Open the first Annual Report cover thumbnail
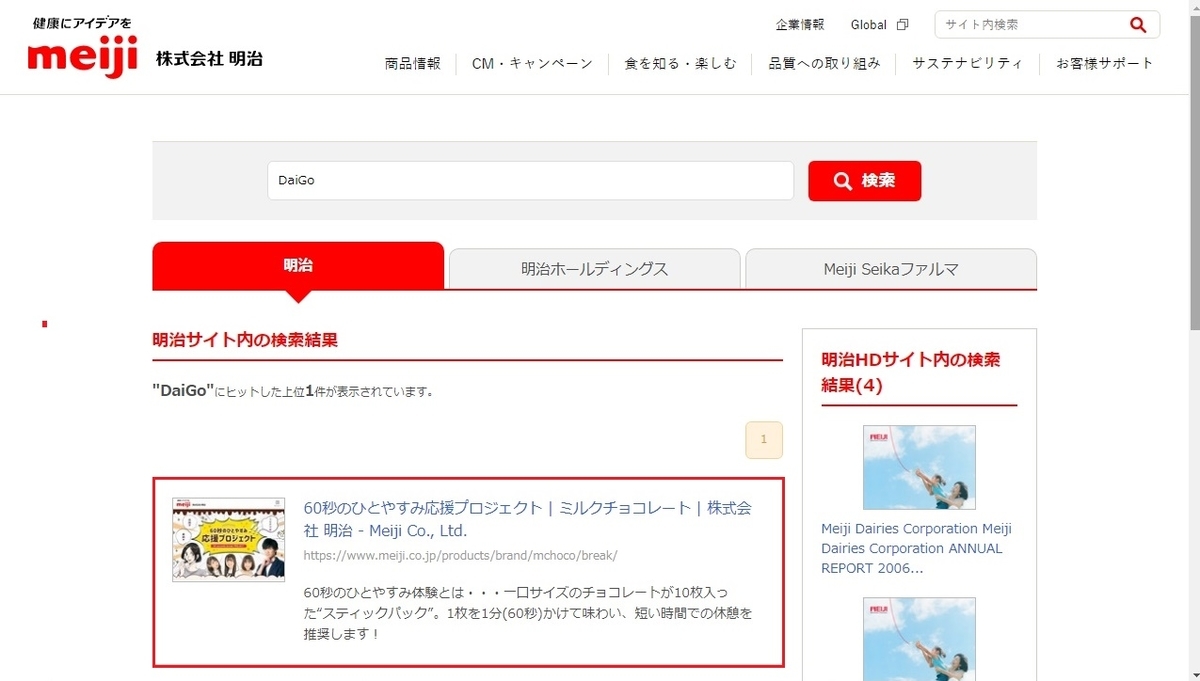Screen dimensions: 1200x681 tap(919, 467)
